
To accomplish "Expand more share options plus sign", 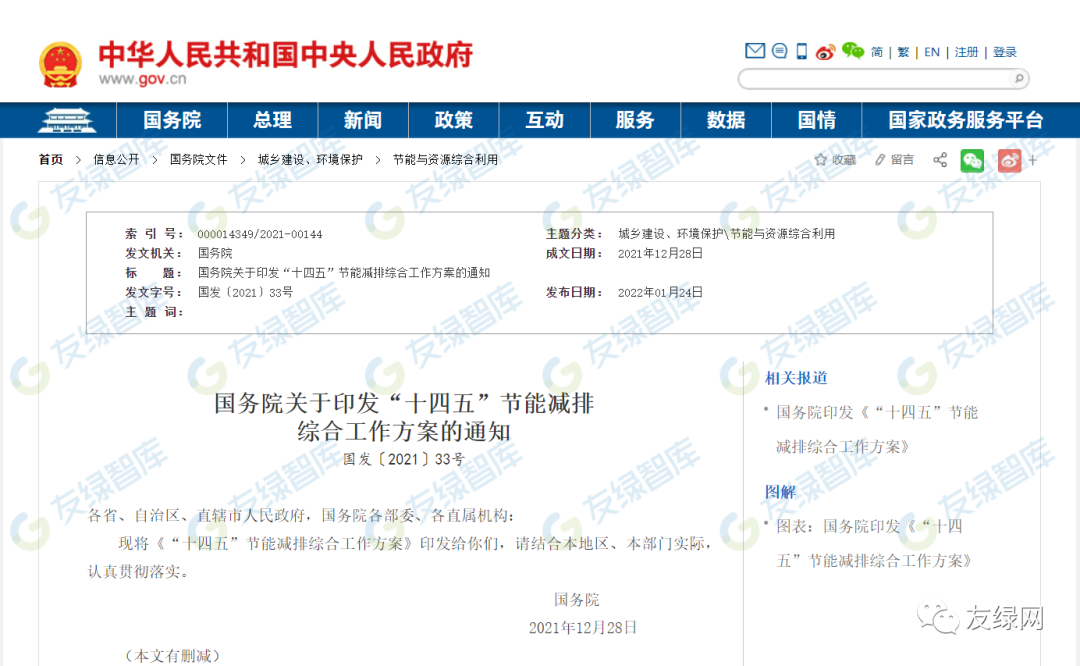I will (1033, 160).
